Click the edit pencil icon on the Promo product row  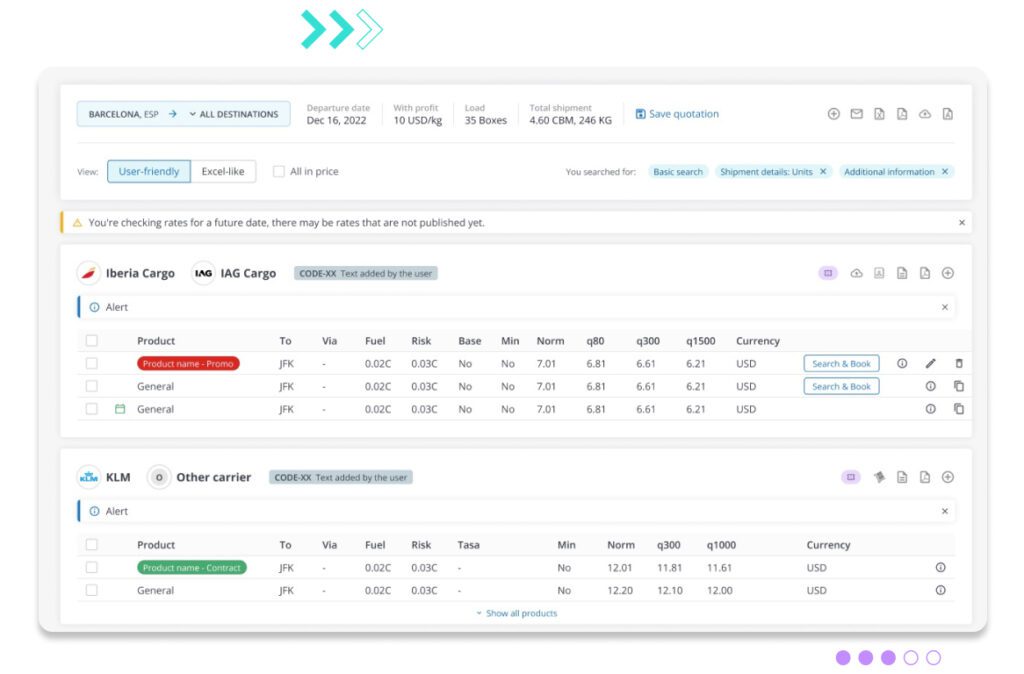933,362
